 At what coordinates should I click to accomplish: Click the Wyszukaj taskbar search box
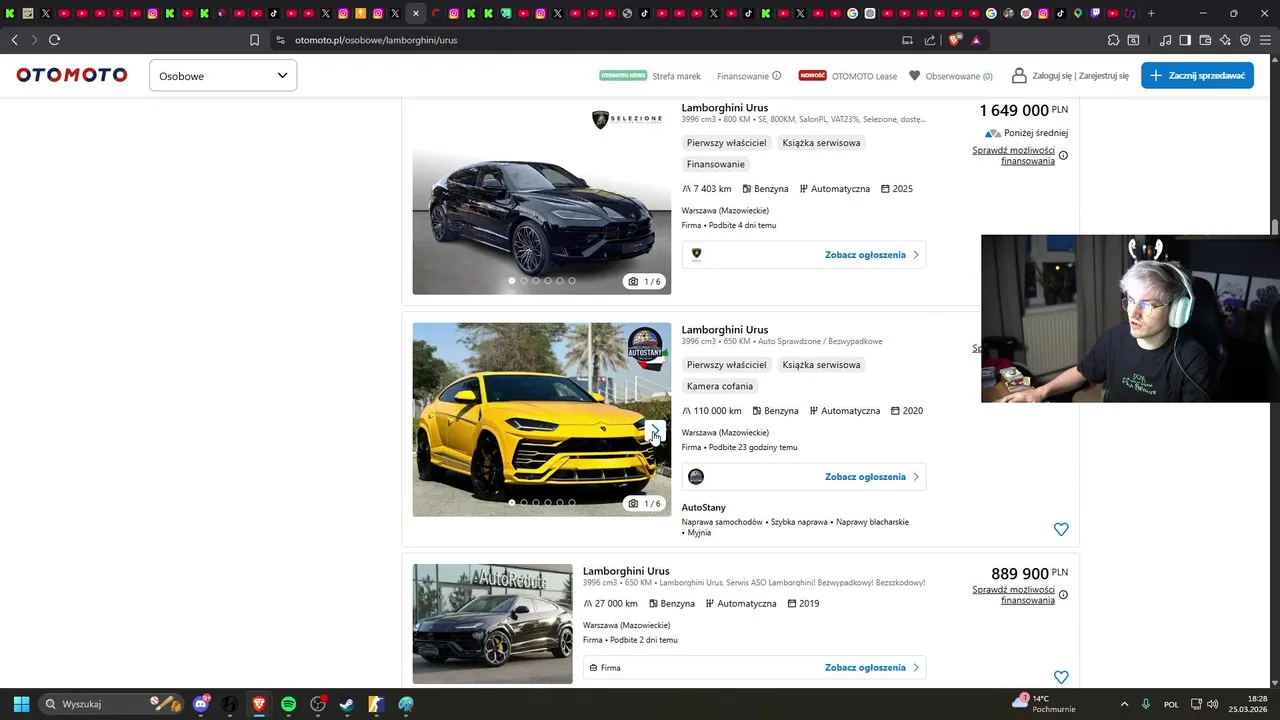[112, 704]
